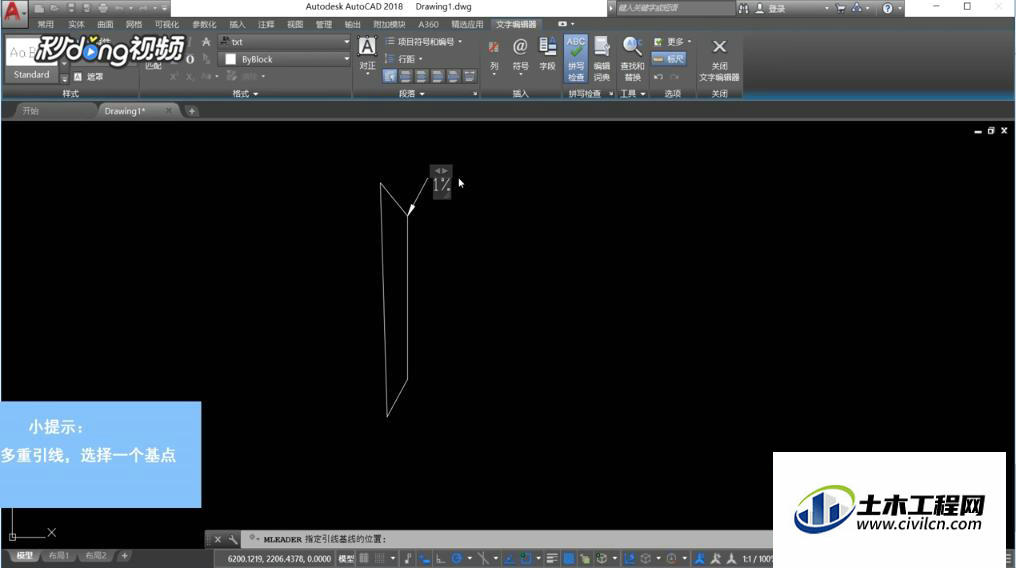Open the Home (常用) ribbon tab
The width and height of the screenshot is (1016, 568).
coord(45,25)
